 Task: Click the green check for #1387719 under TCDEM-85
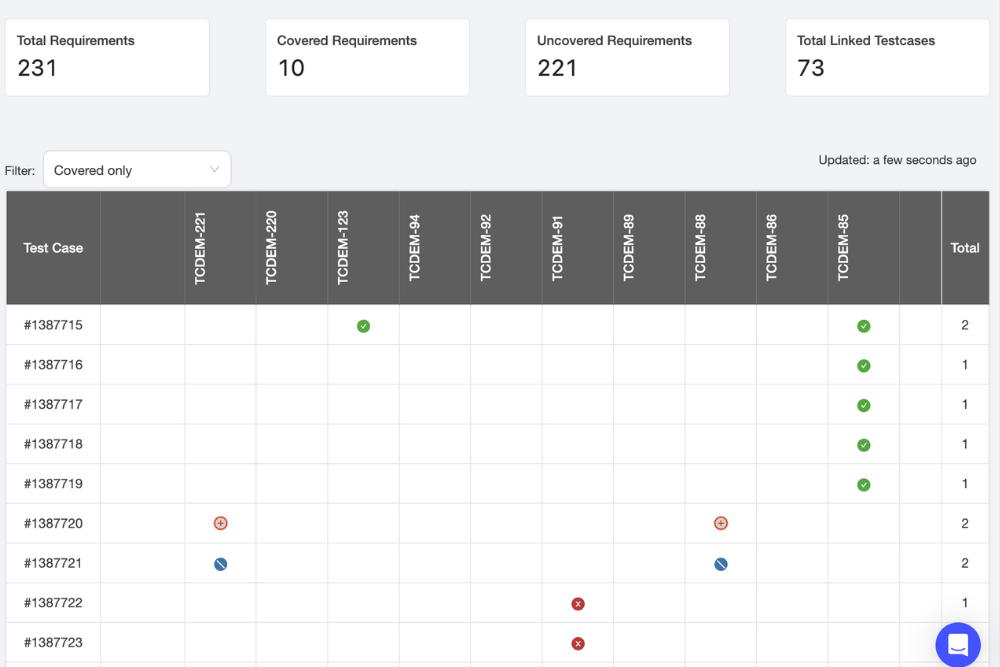[863, 484]
